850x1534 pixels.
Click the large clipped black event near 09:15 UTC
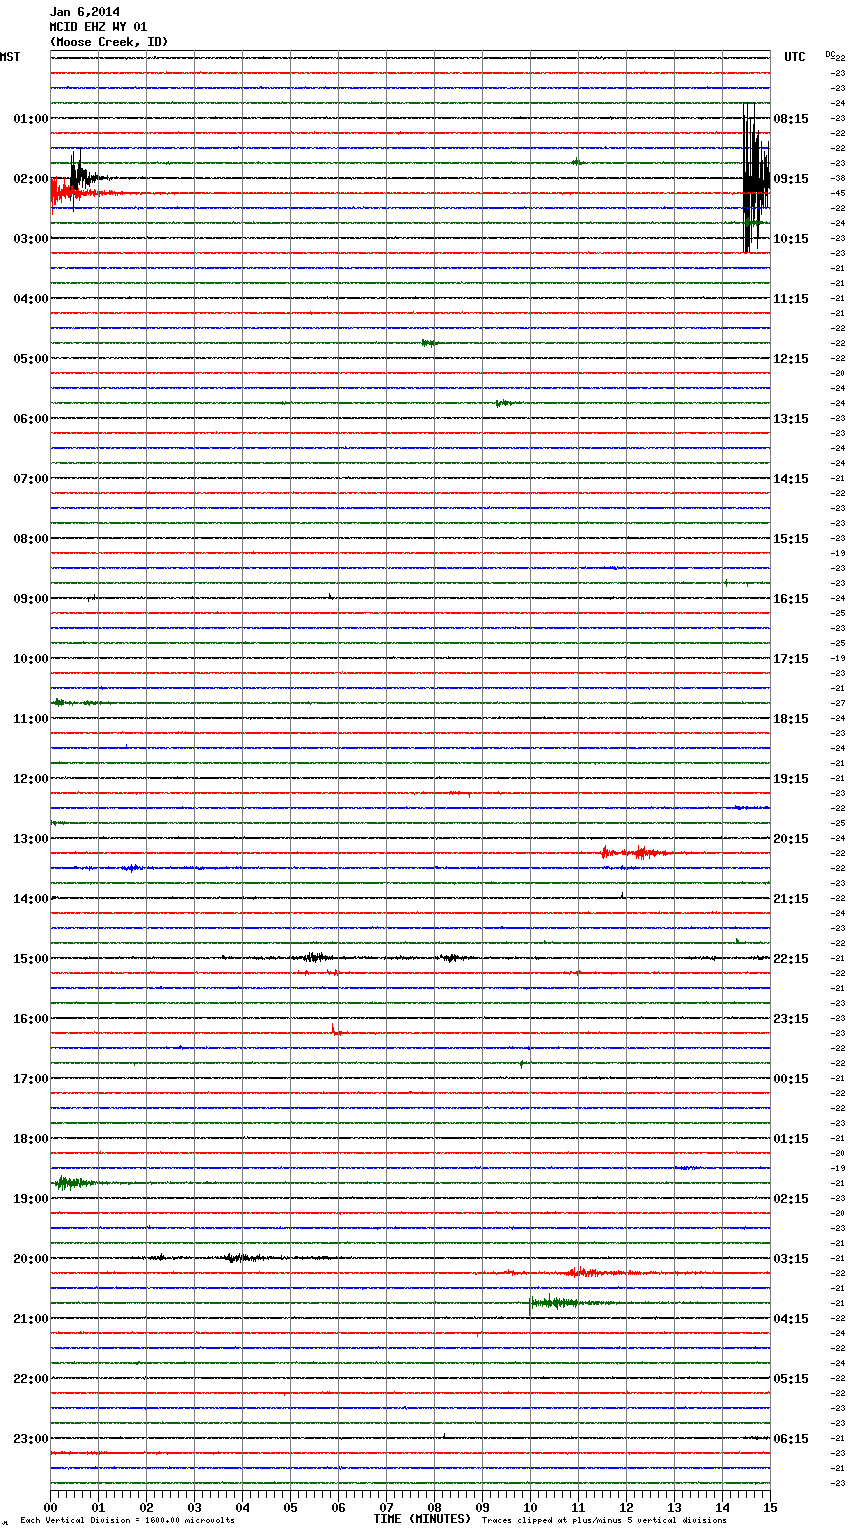coord(756,178)
